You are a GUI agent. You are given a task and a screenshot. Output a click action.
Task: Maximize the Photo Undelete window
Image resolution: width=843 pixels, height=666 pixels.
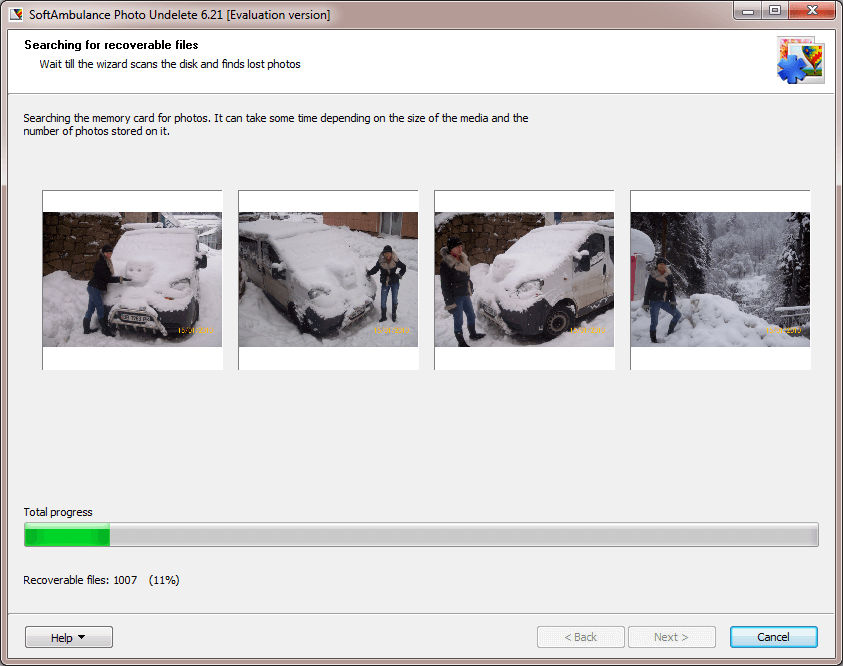774,11
